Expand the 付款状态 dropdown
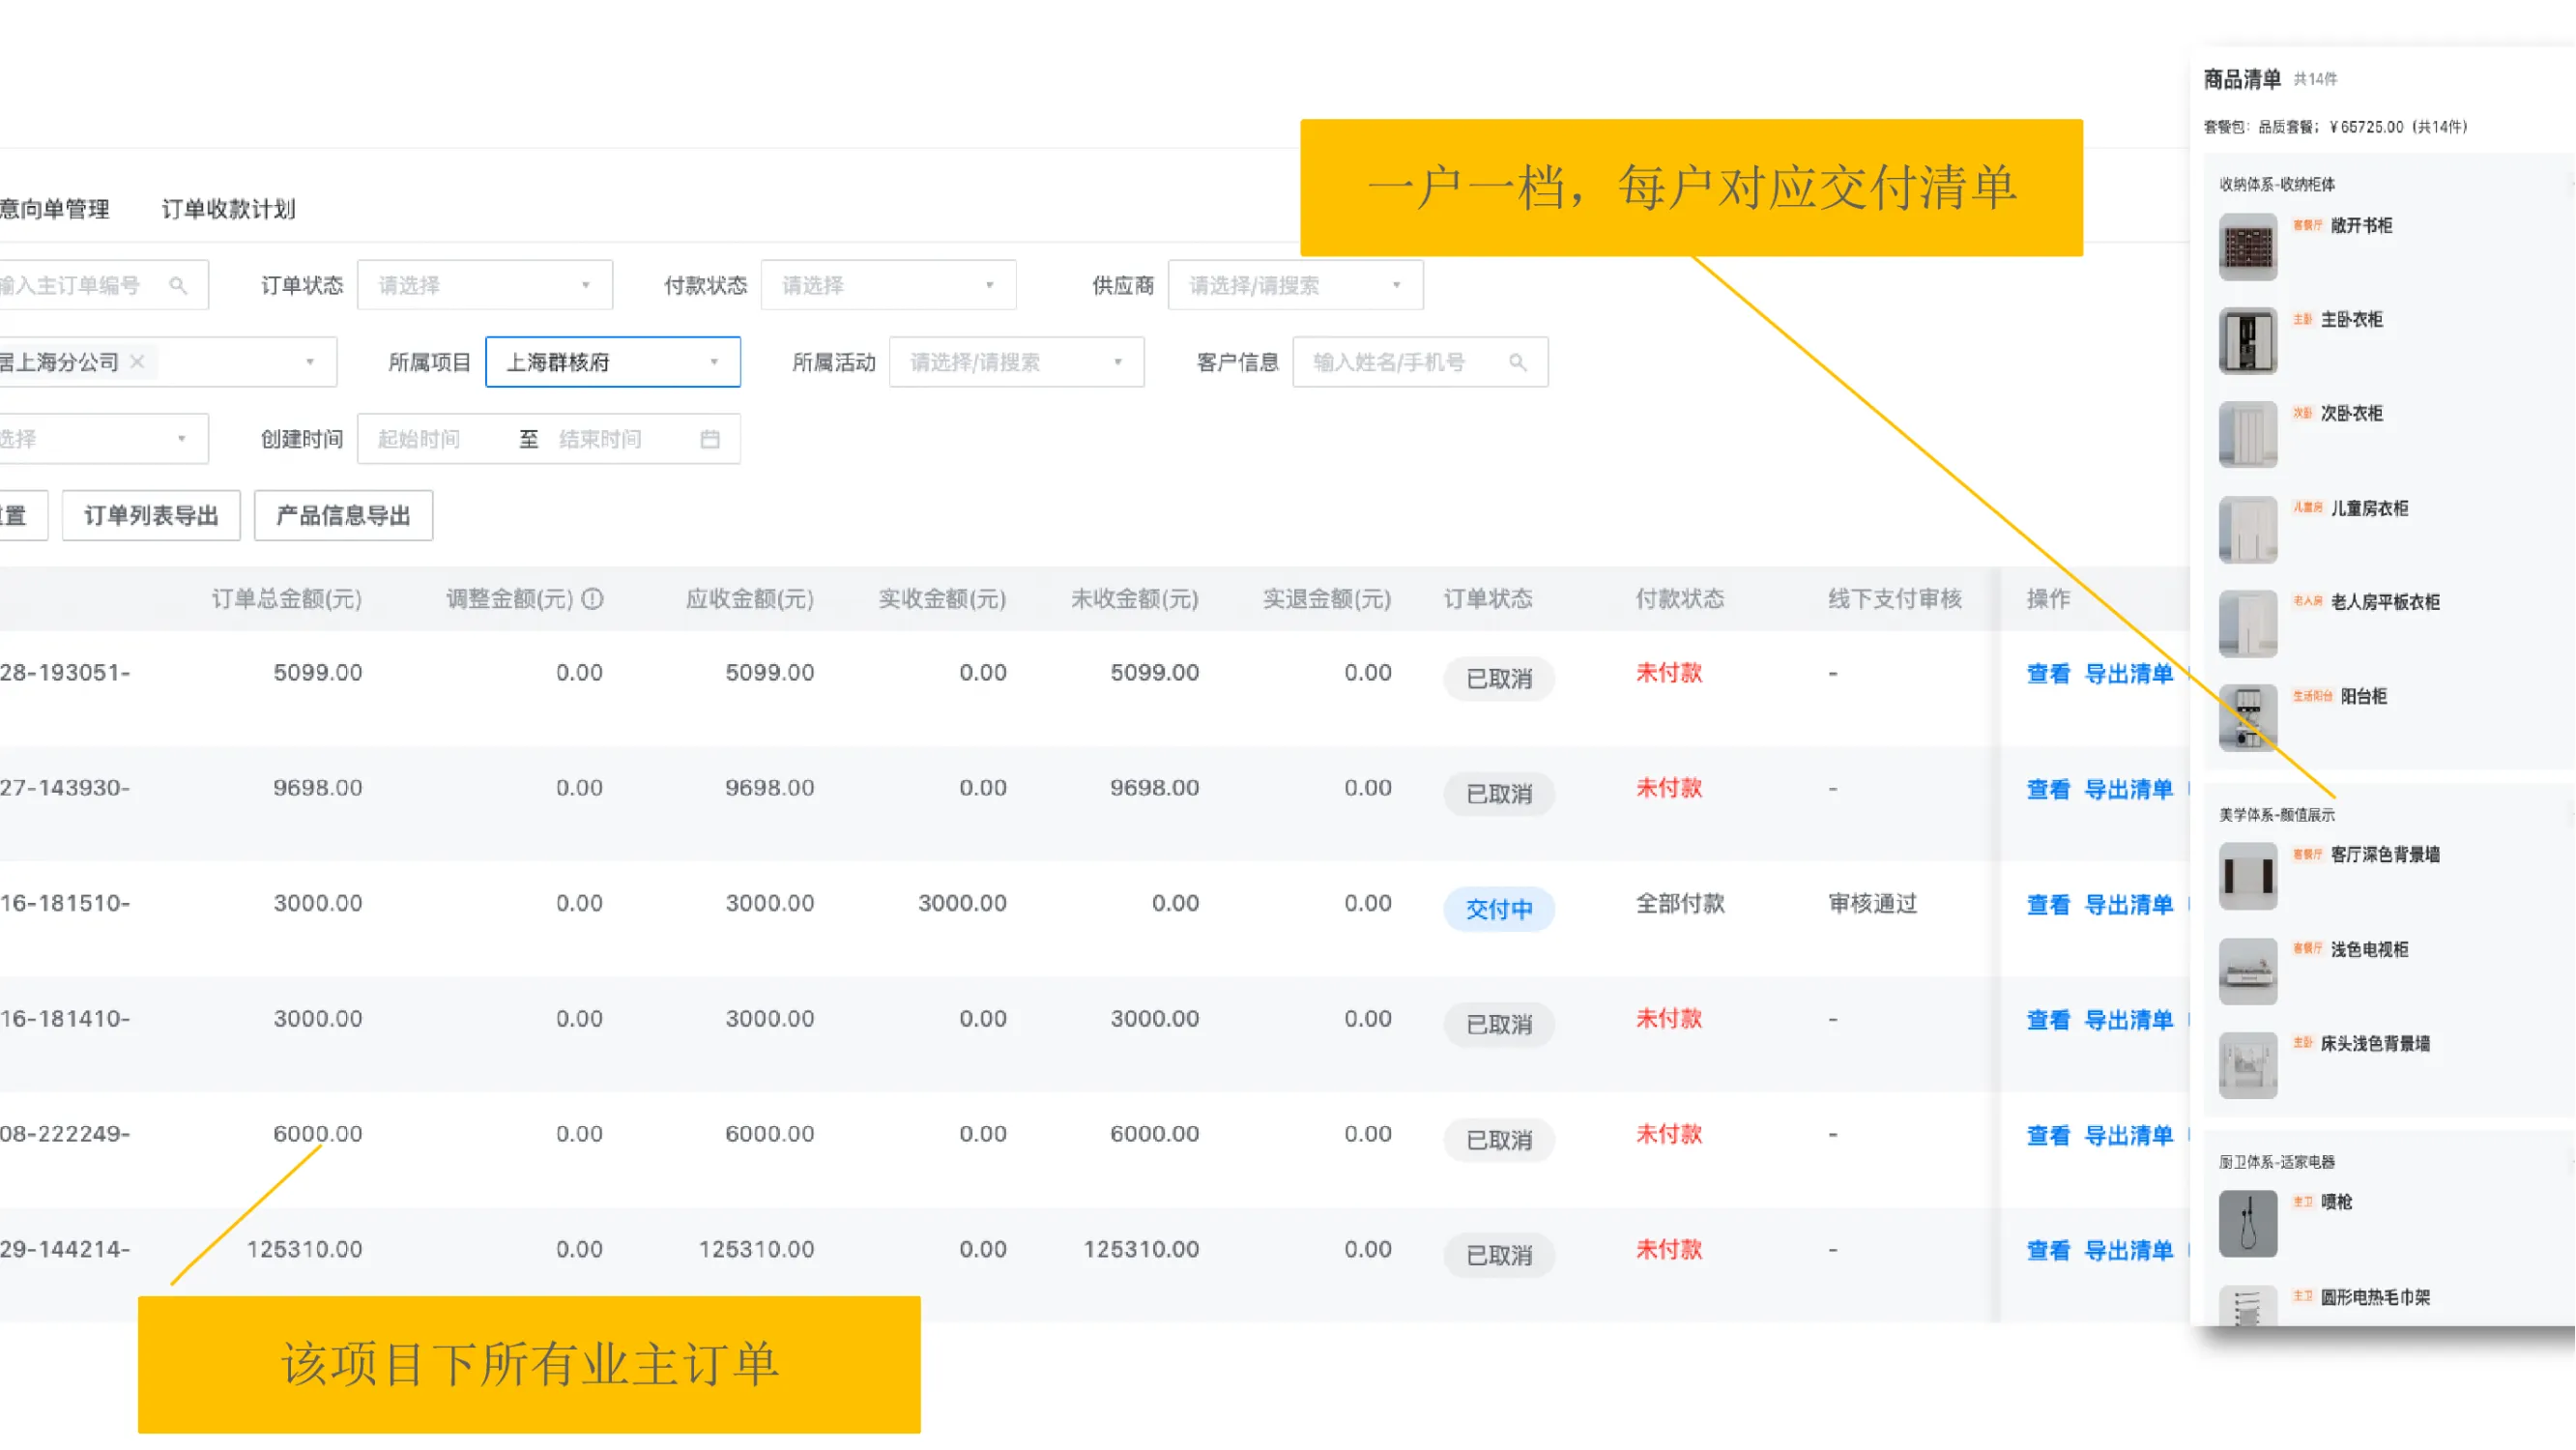 888,286
